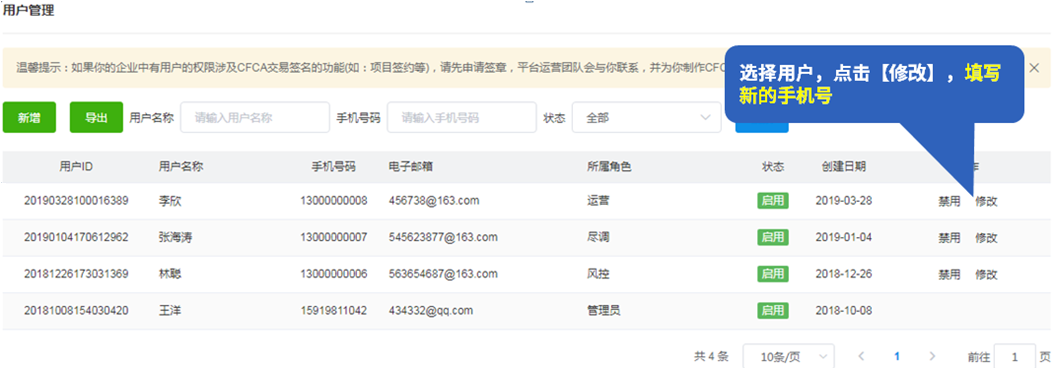1056x369 pixels.
Task: Click 禁用 for user 李欣
Action: click(950, 201)
